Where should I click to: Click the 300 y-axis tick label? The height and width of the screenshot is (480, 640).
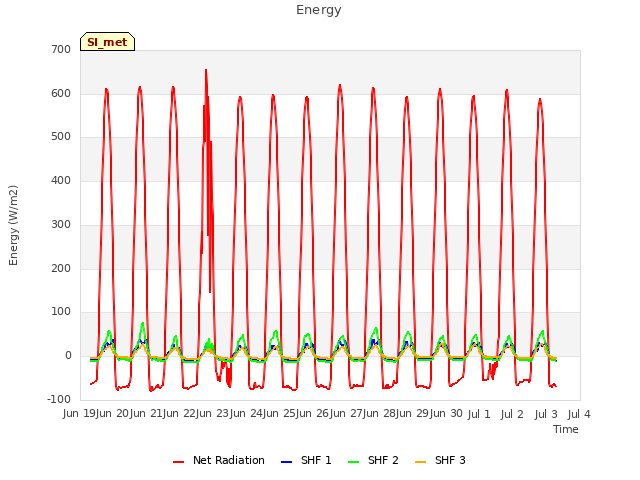click(61, 224)
